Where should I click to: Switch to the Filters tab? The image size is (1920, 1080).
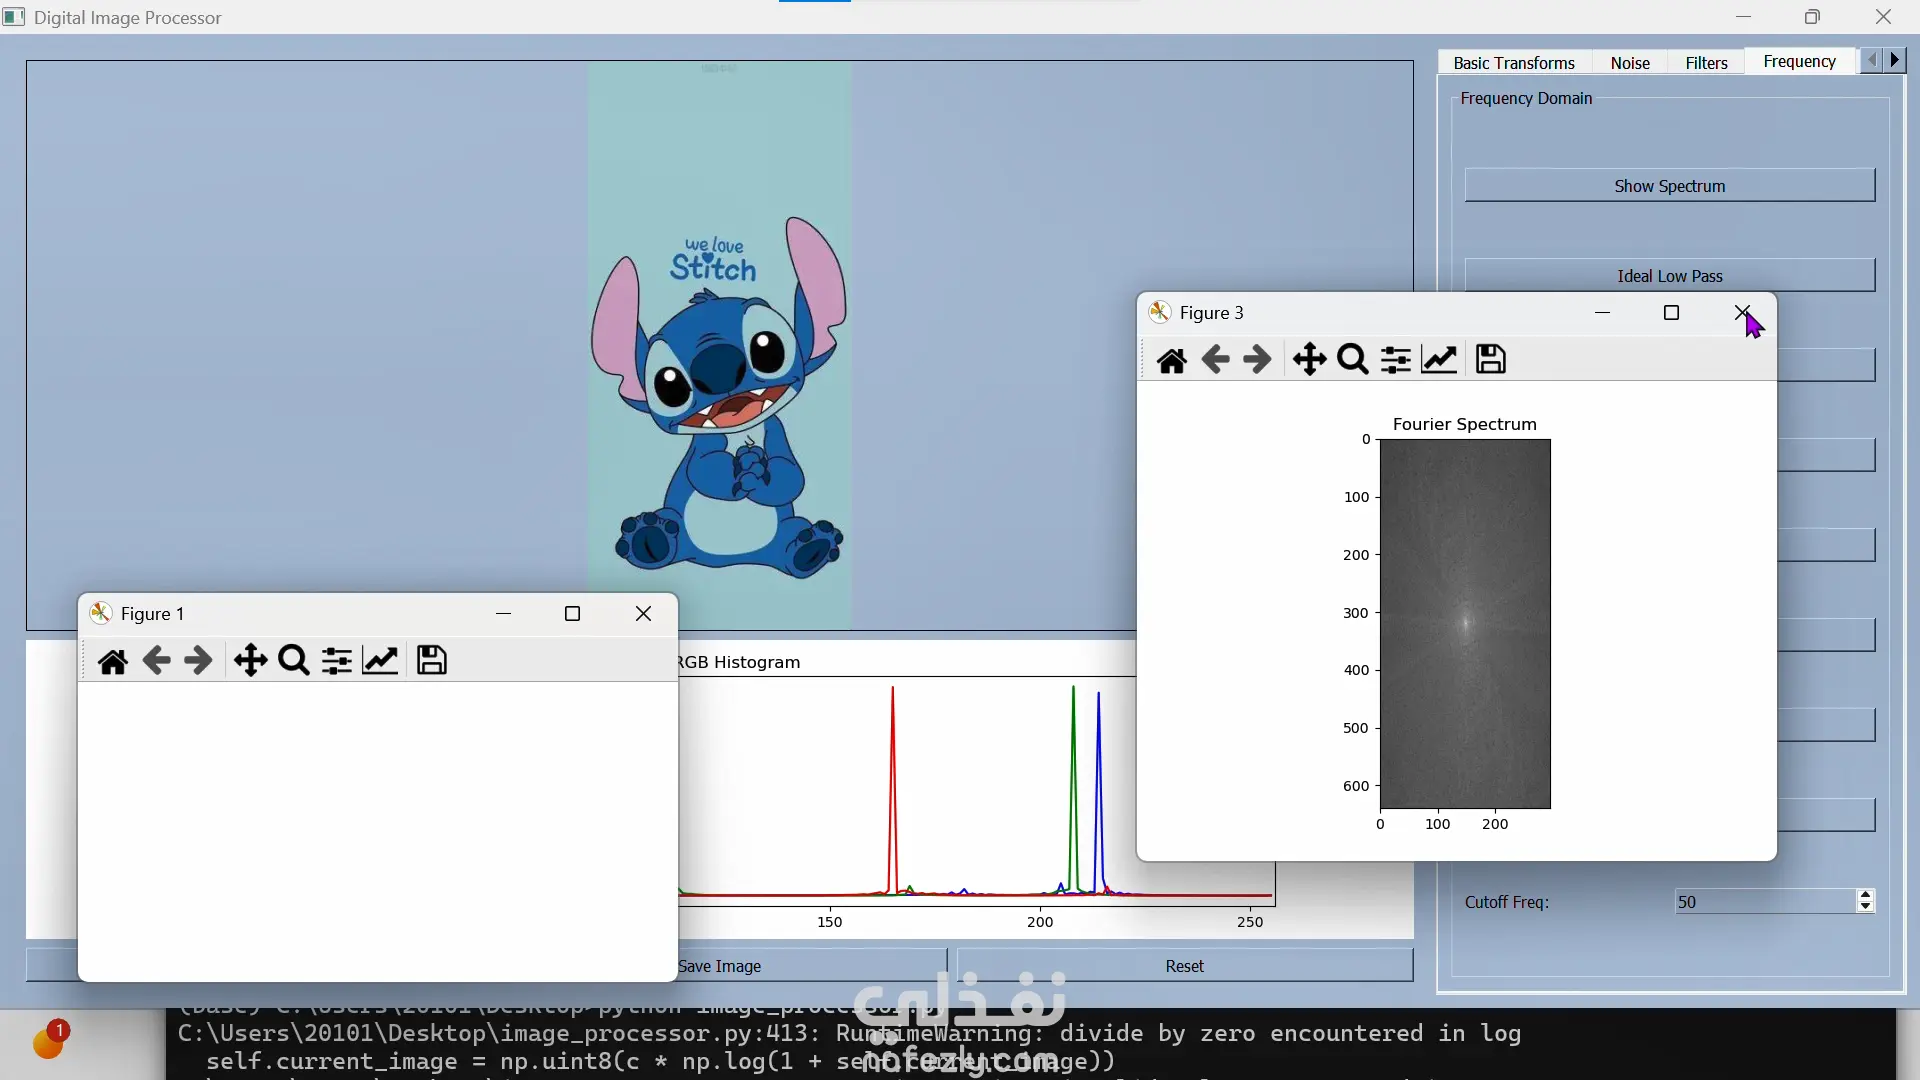pyautogui.click(x=1705, y=63)
